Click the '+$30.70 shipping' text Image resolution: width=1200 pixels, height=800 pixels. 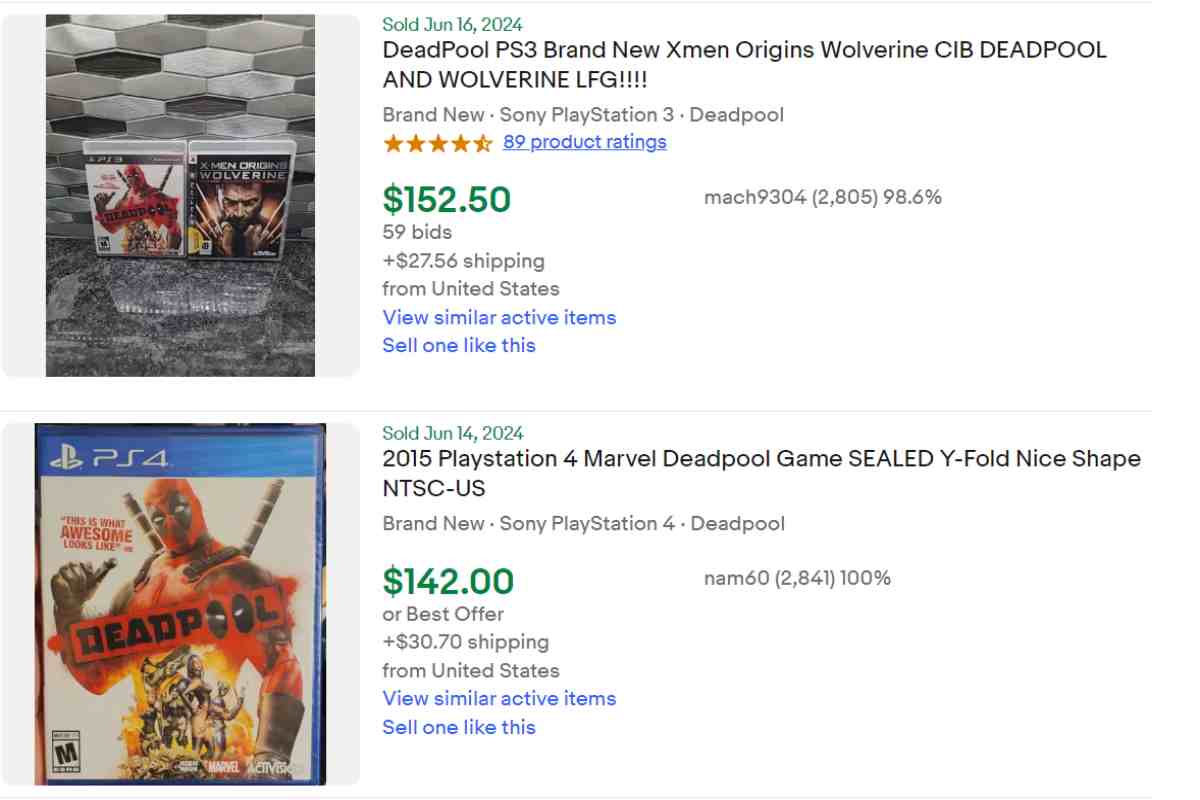click(x=465, y=642)
